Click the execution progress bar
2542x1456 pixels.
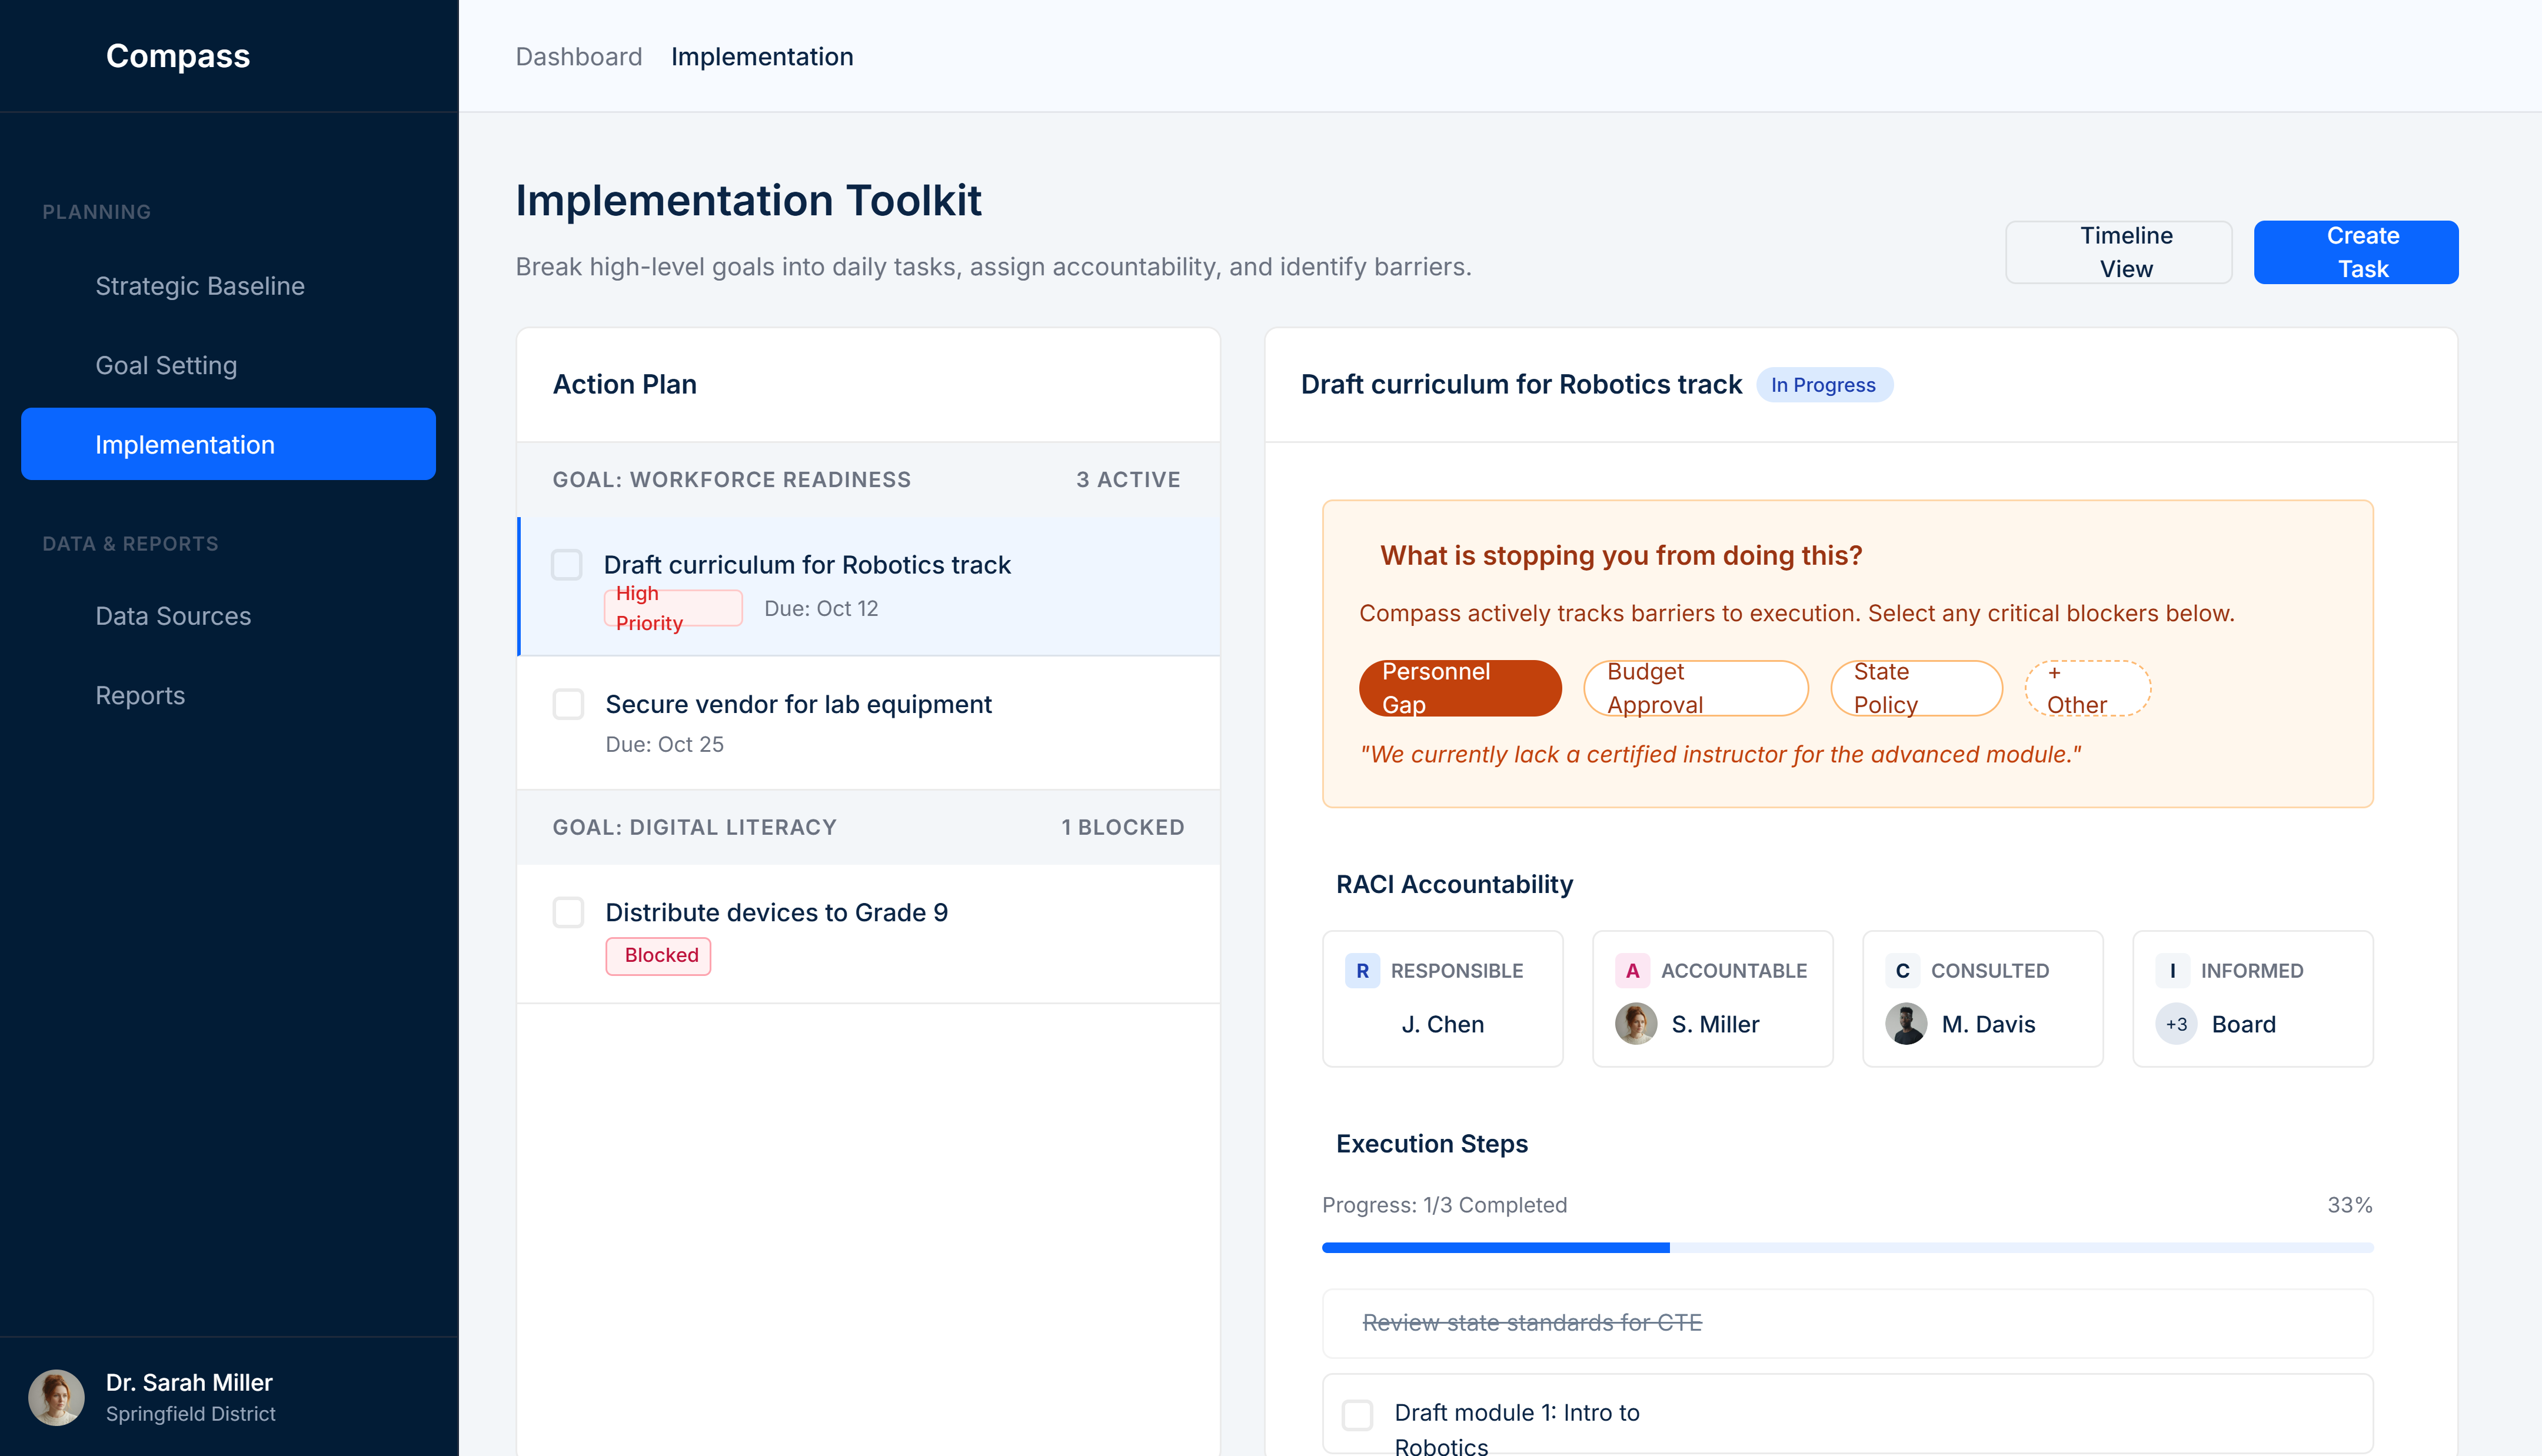1846,1247
